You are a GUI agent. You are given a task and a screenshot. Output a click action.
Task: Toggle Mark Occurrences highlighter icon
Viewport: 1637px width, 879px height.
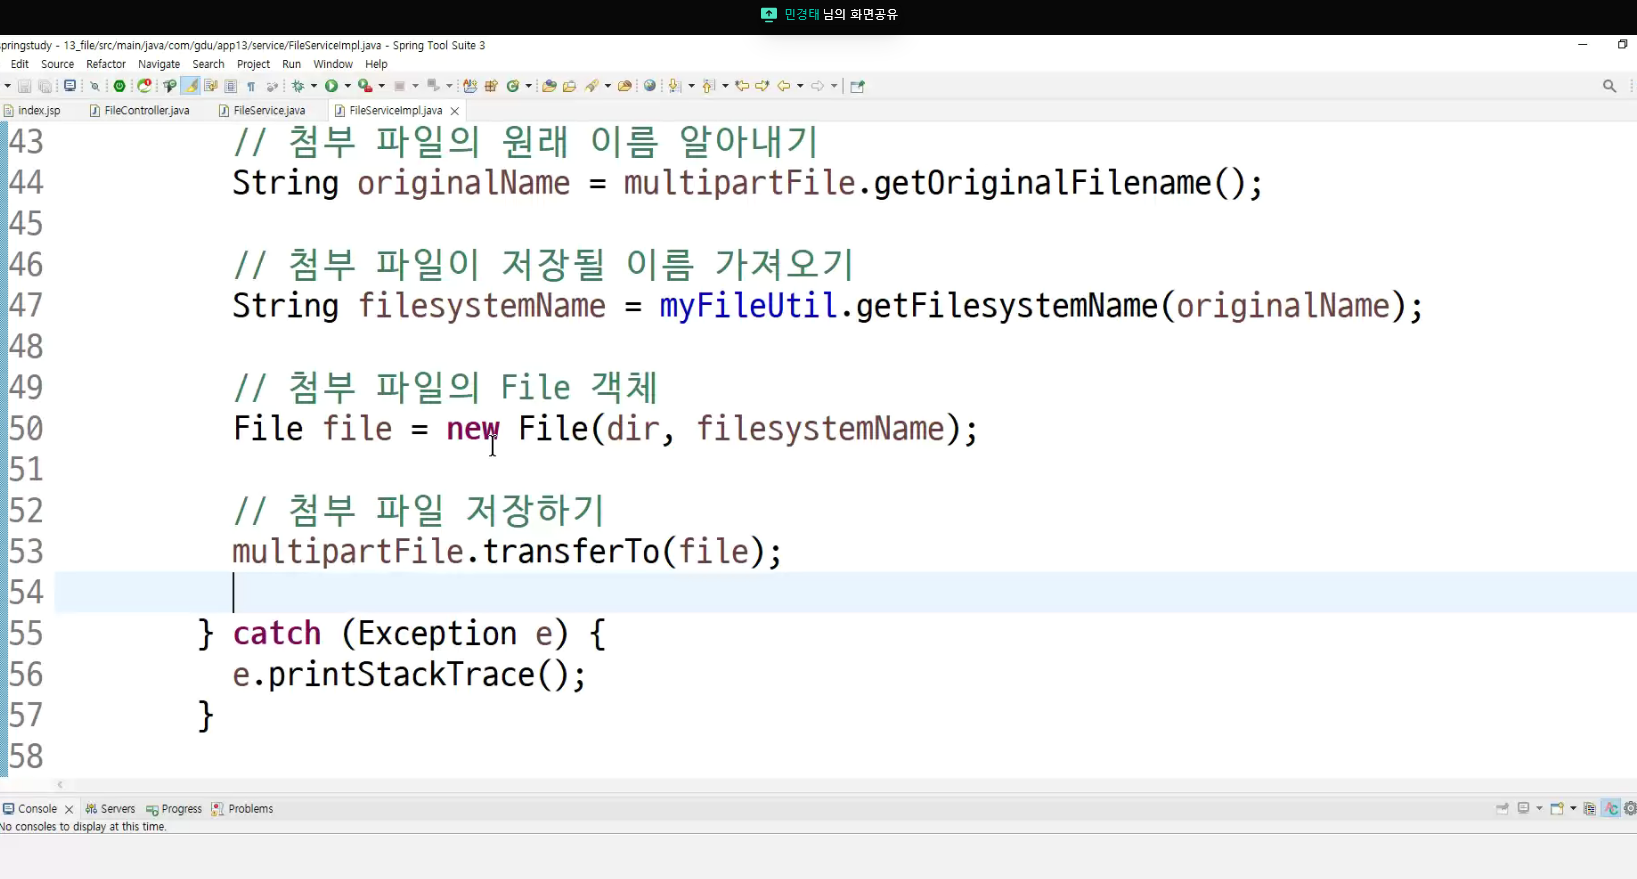point(191,86)
